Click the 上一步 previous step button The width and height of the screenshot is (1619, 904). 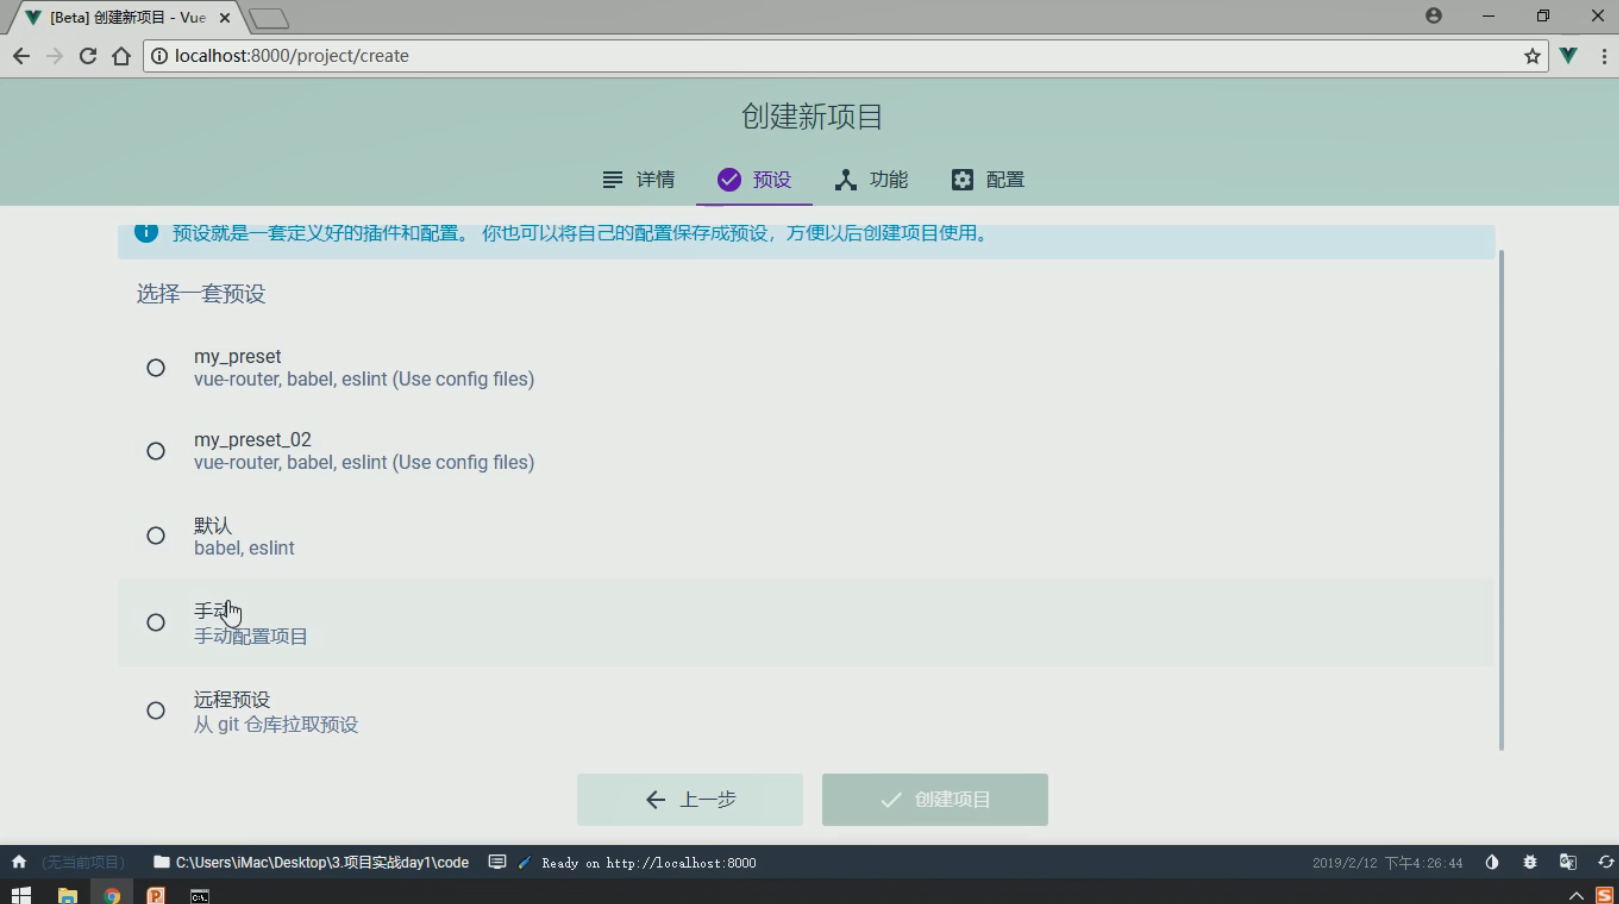690,799
